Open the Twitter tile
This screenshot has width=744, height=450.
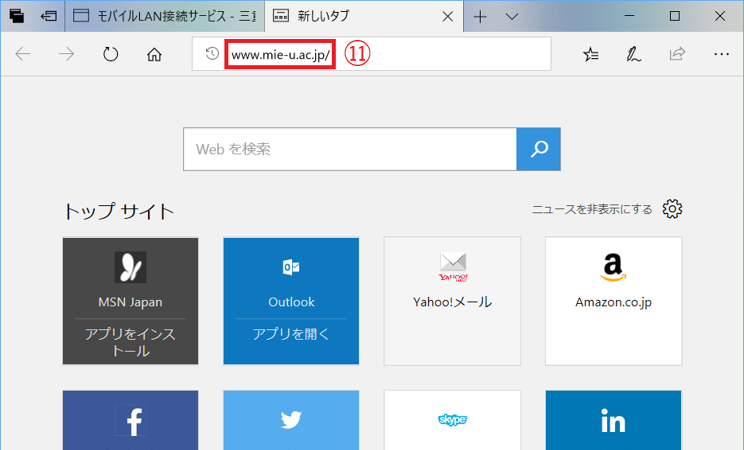(x=291, y=421)
